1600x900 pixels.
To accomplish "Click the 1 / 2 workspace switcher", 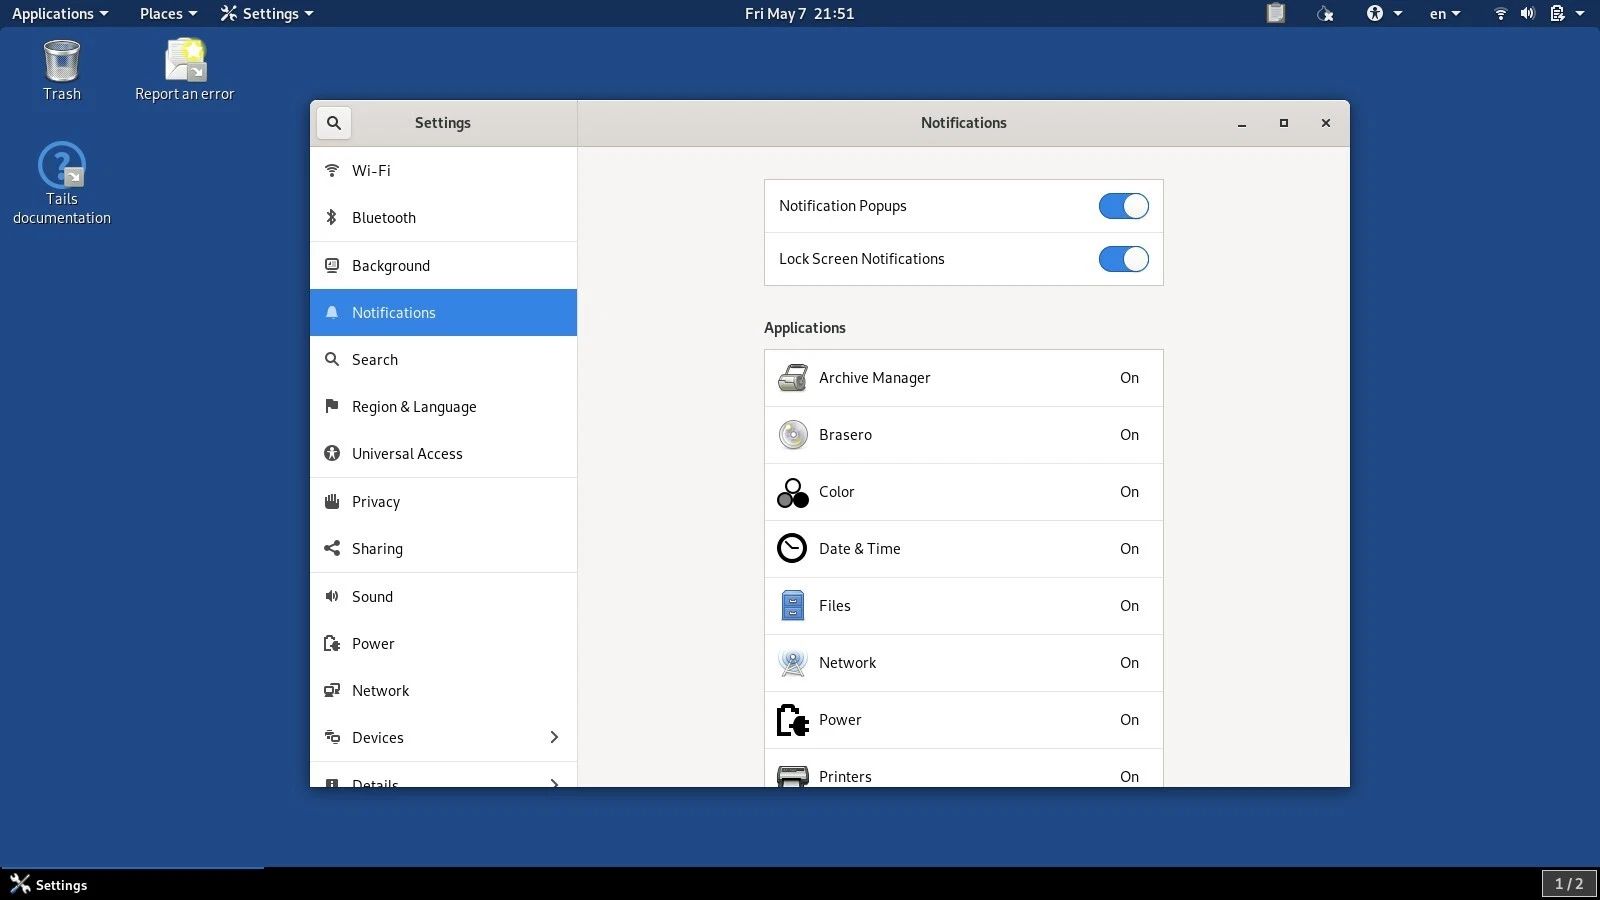I will coord(1569,884).
